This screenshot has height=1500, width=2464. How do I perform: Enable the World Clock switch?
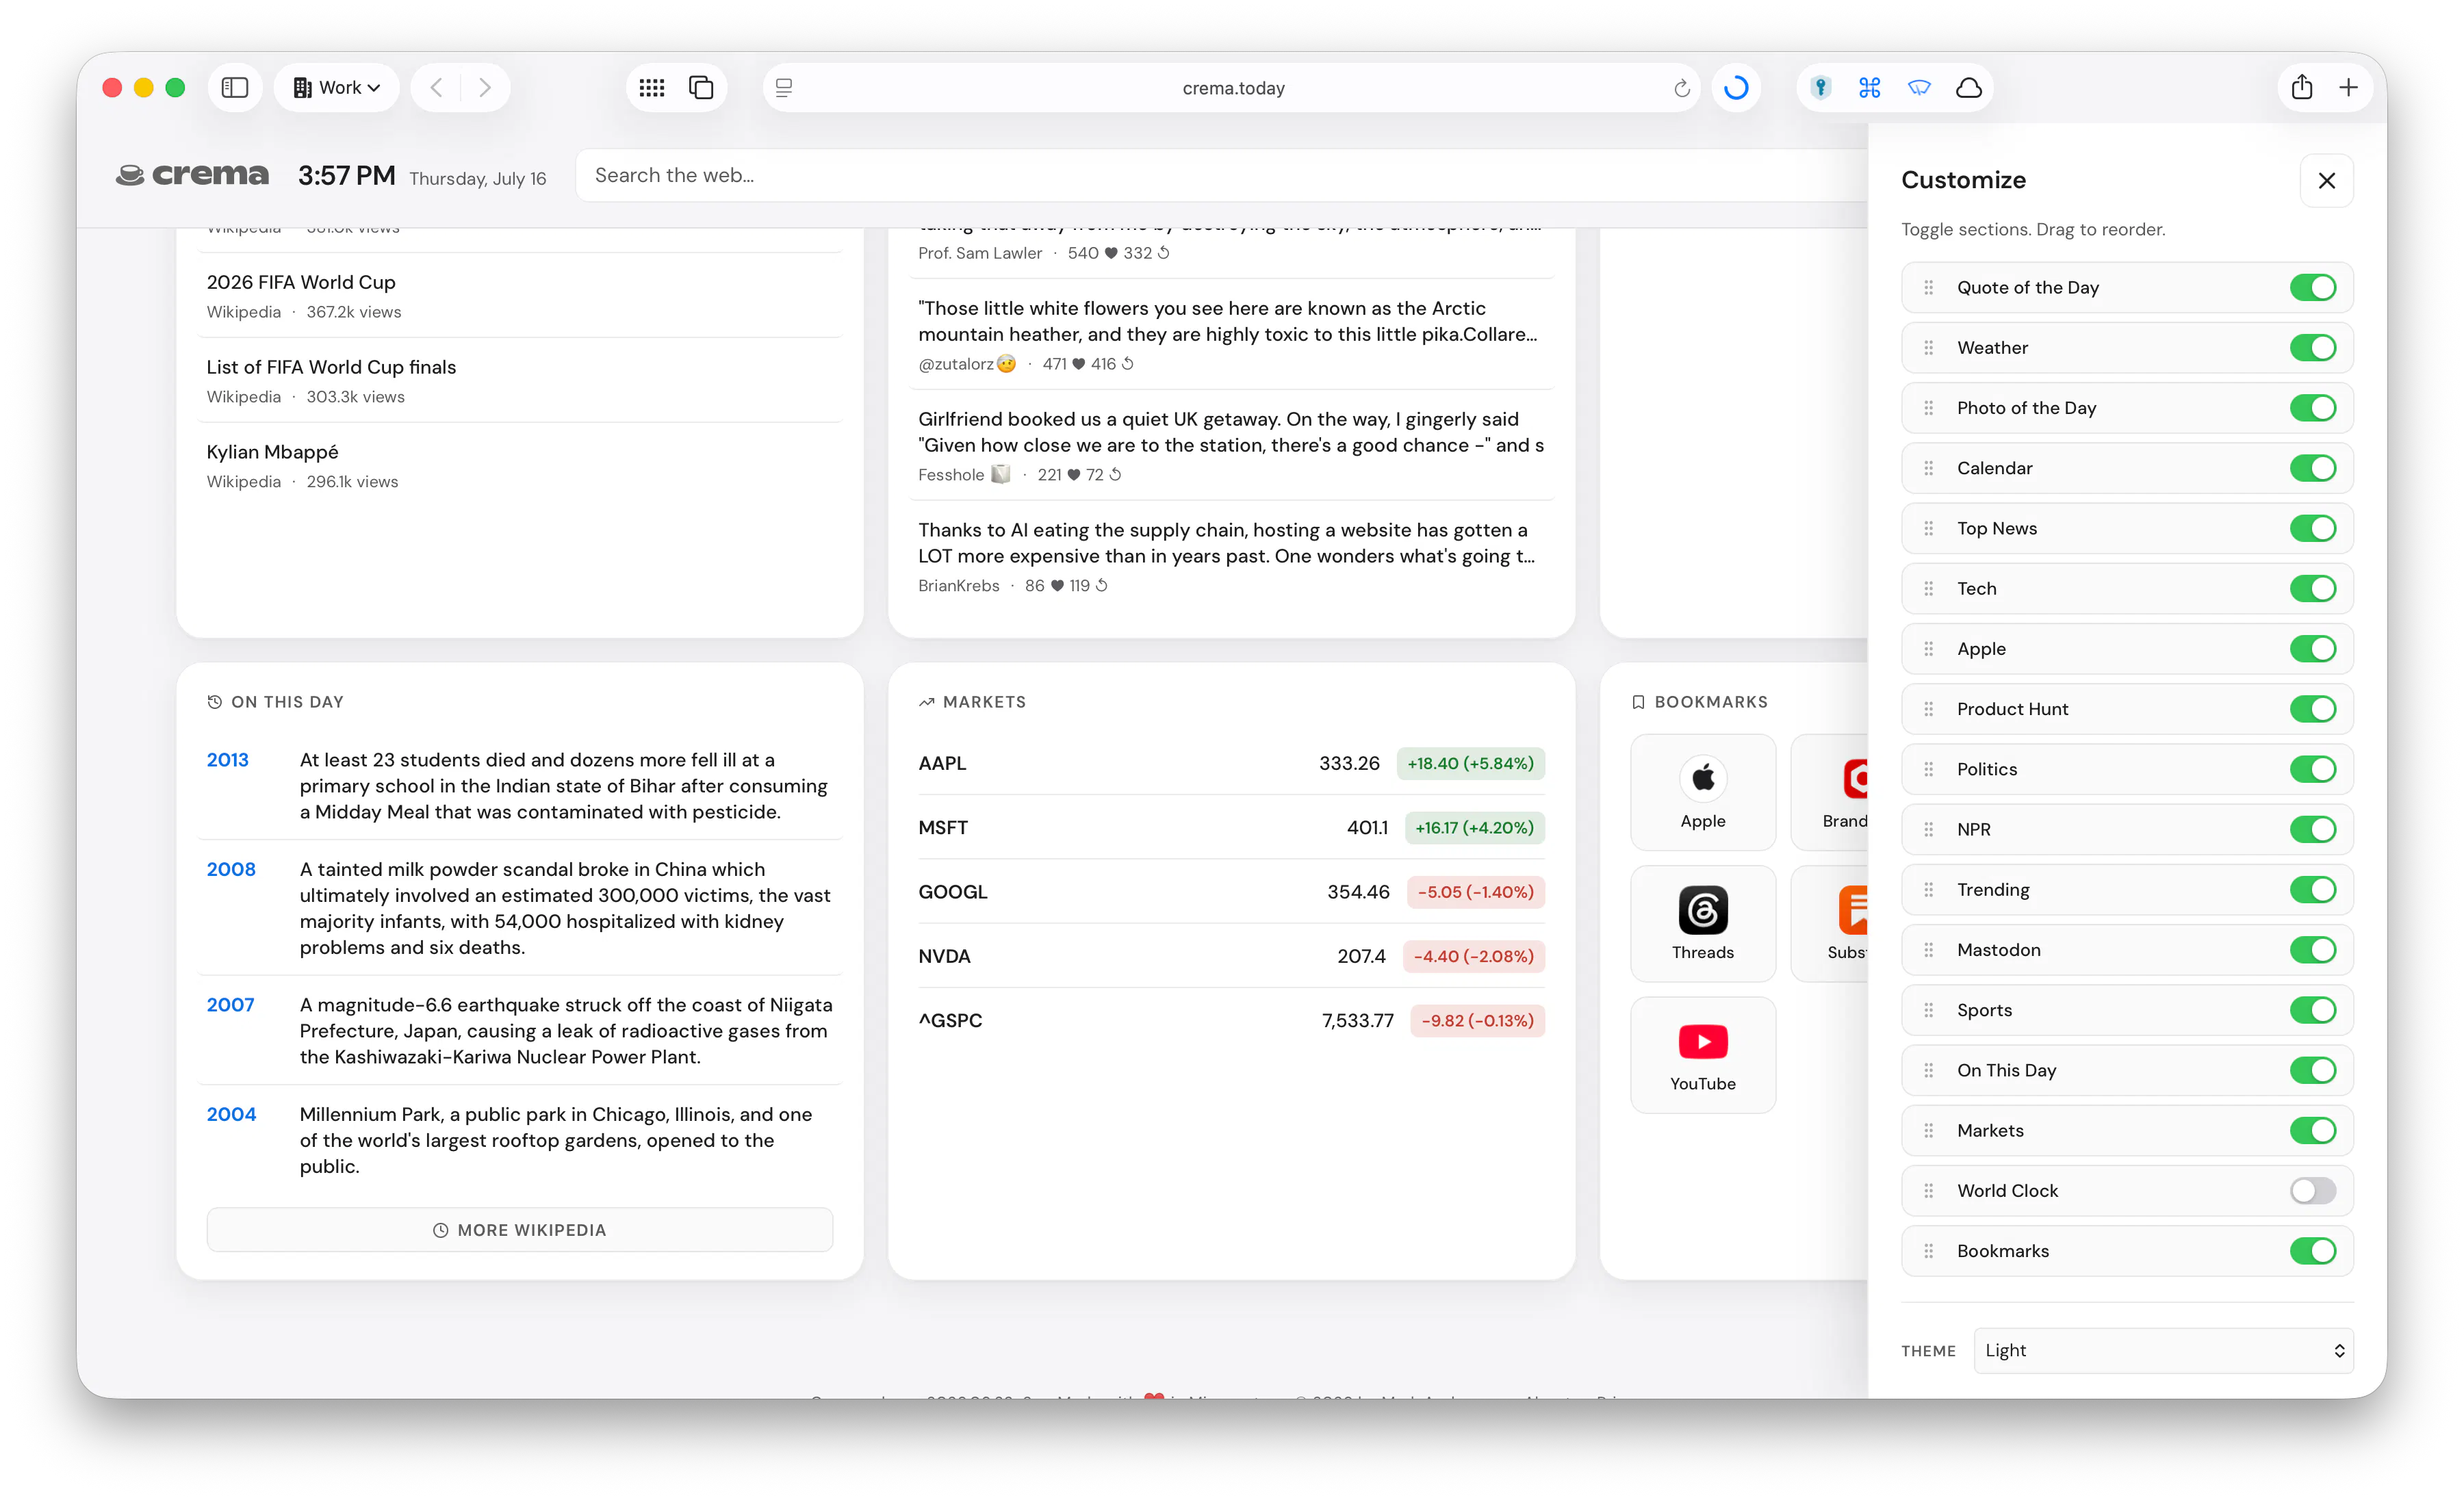(2312, 1191)
